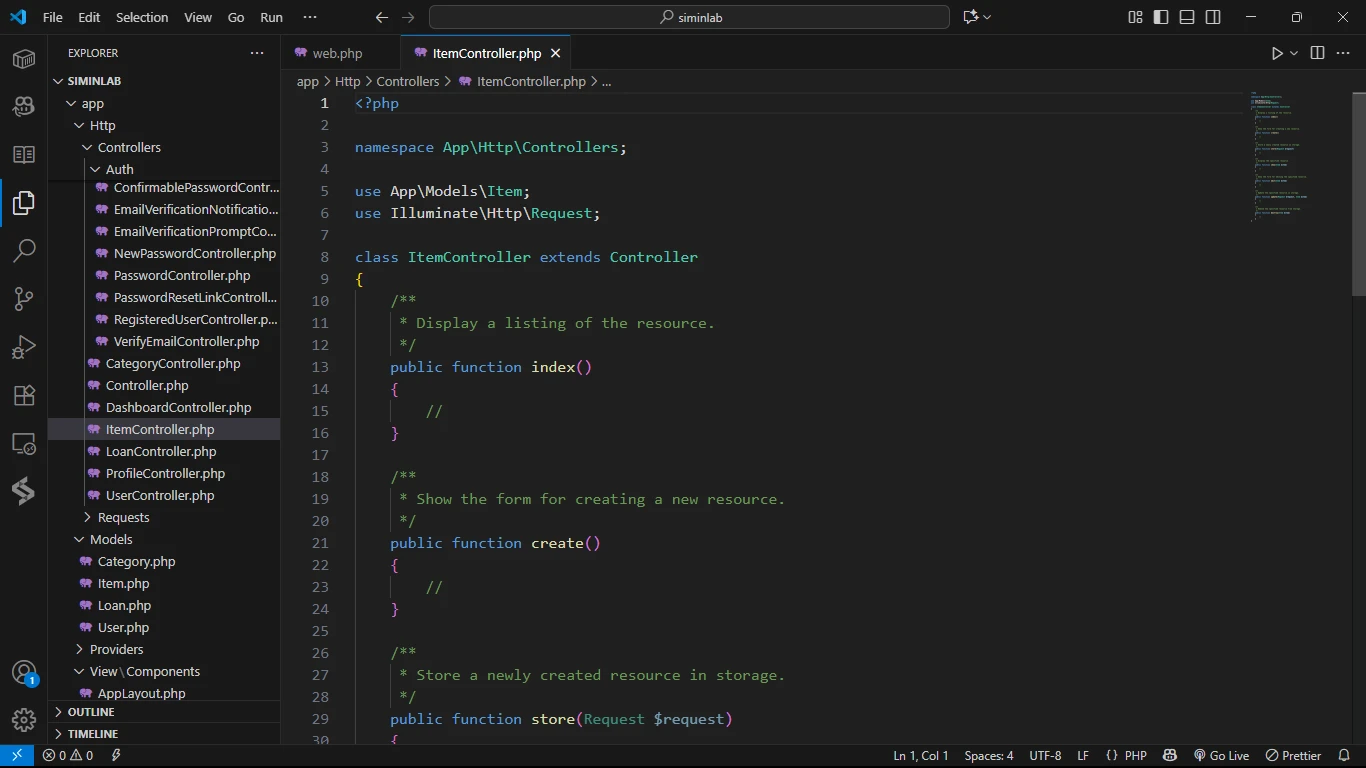Image resolution: width=1366 pixels, height=768 pixels.
Task: Open the Source Control view
Action: tap(24, 298)
